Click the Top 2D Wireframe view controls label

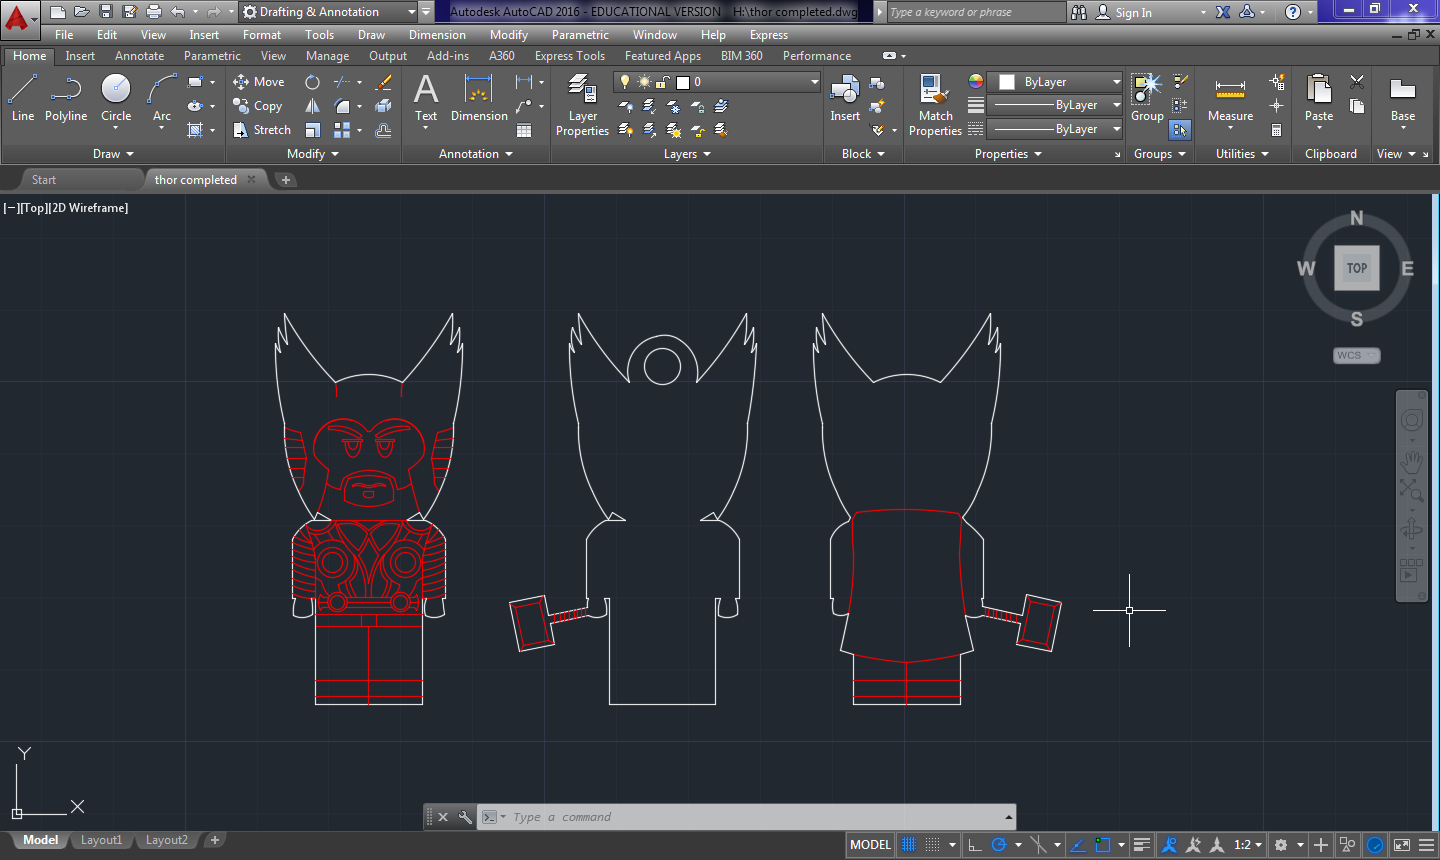point(66,208)
